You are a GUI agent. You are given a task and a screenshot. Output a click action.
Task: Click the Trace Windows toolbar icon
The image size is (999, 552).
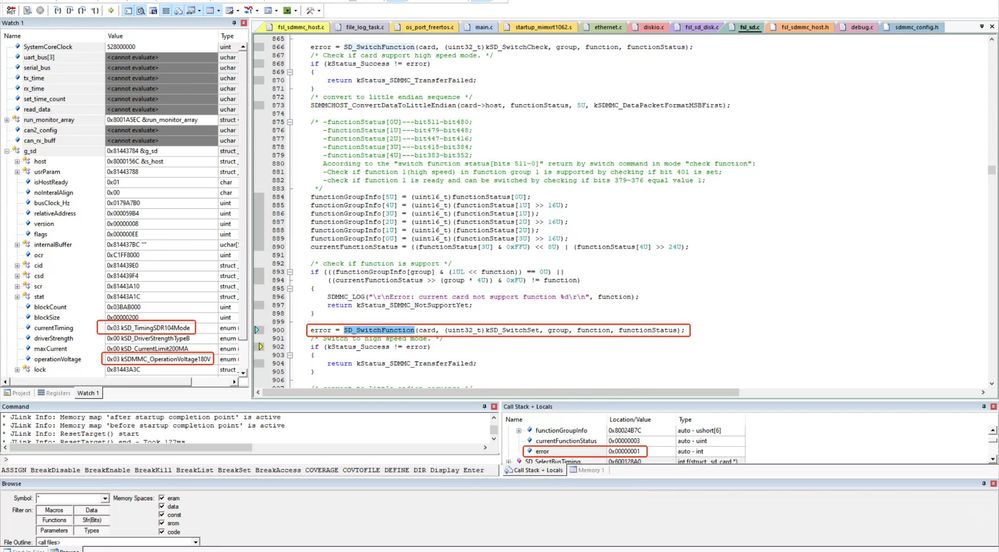pyautogui.click(x=268, y=10)
